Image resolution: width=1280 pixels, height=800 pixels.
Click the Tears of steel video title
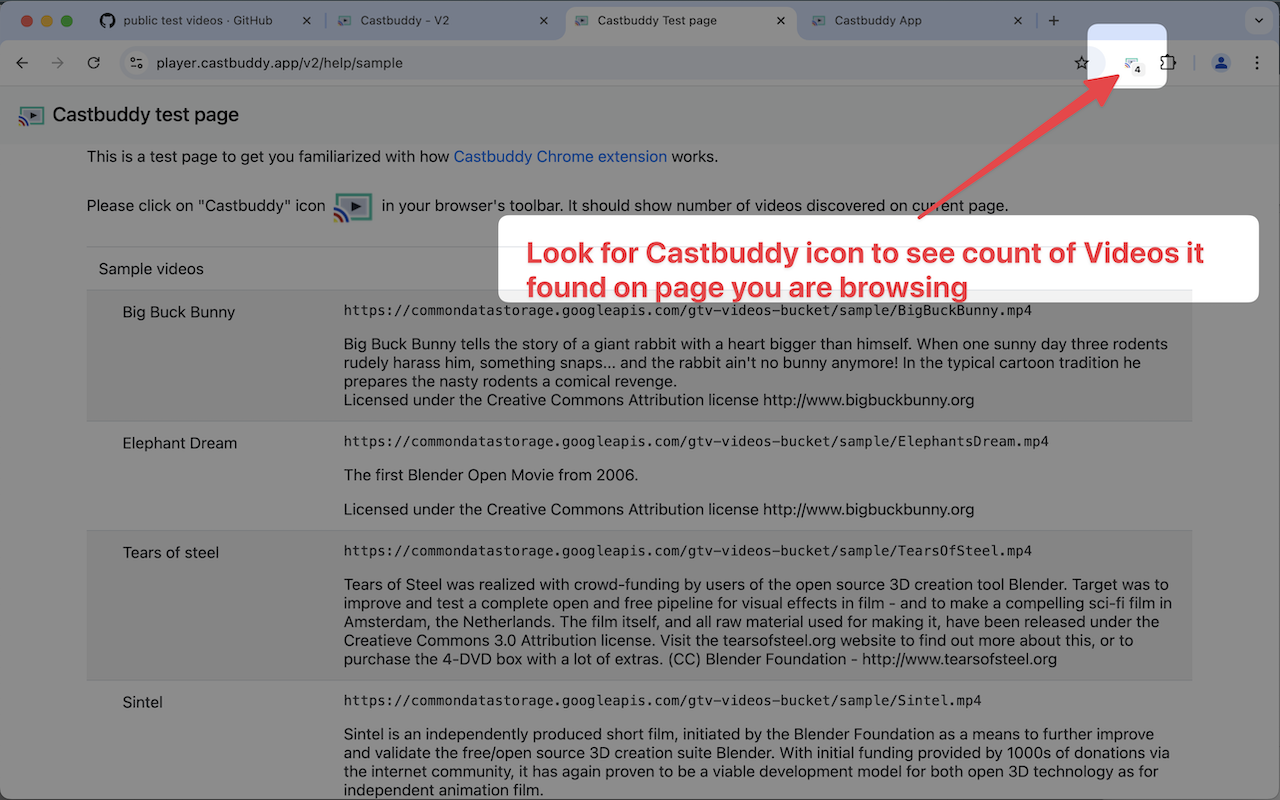tap(171, 552)
